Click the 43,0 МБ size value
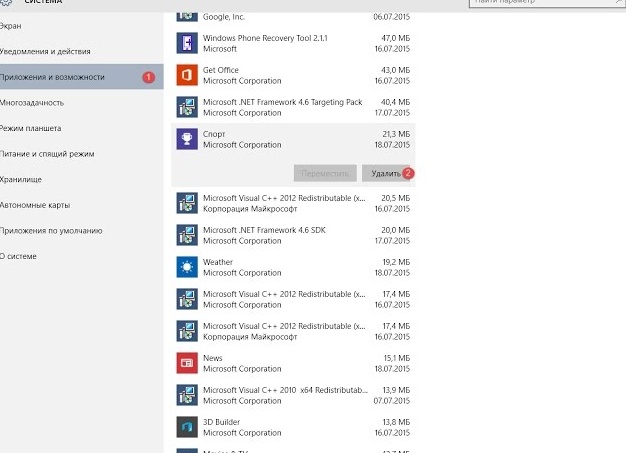Viewport: 626px width, 453px height. 396,70
